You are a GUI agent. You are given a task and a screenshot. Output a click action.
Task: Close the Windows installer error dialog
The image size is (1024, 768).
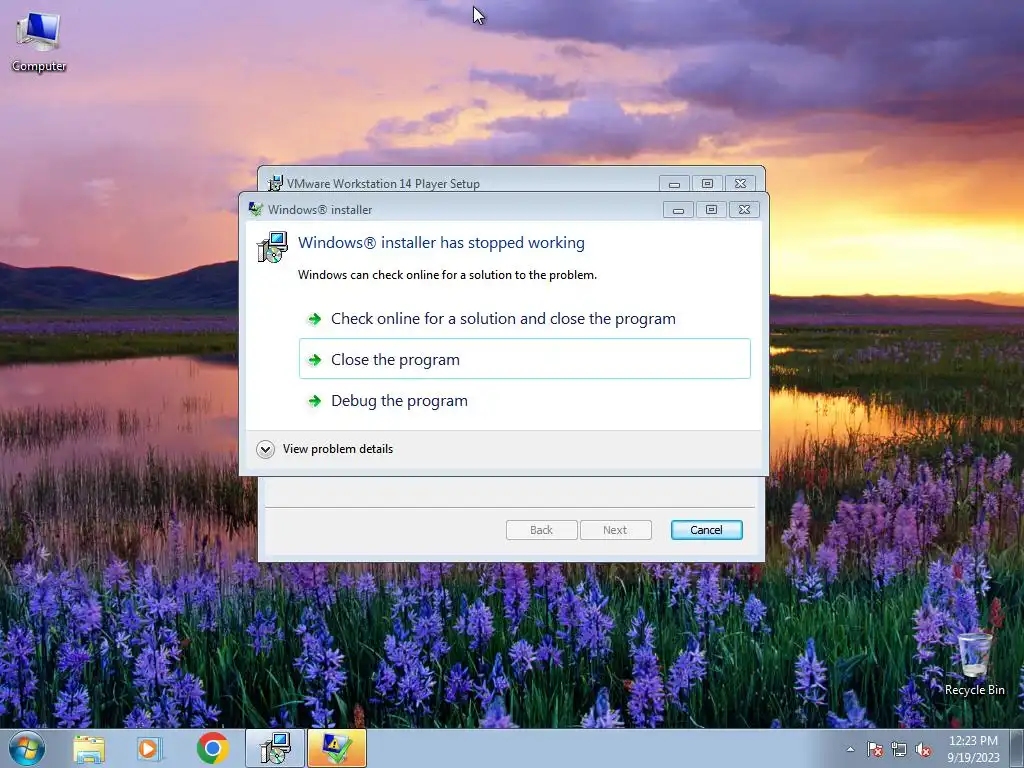pos(744,210)
